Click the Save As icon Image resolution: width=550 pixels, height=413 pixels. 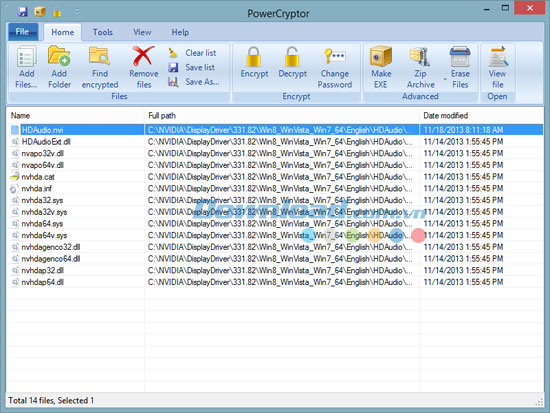coord(173,82)
